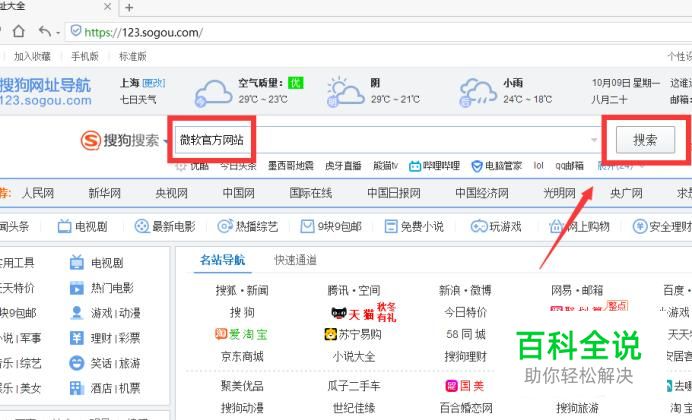Screen dimensions: 692x420
Task: Click the 热播综艺 icon
Action: pyautogui.click(x=225, y=226)
